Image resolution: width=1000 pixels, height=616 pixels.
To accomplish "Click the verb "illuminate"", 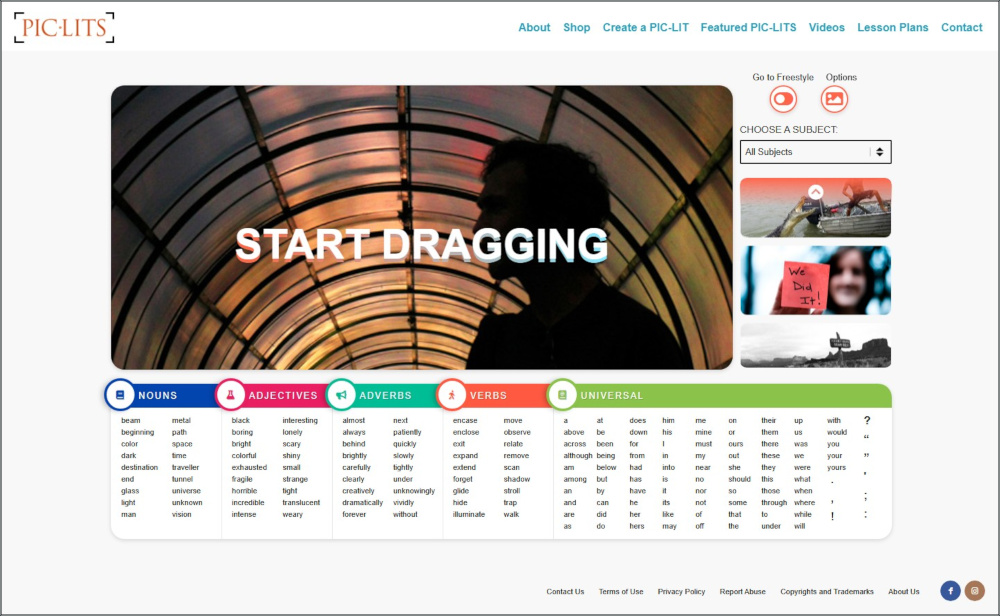I will (x=469, y=515).
